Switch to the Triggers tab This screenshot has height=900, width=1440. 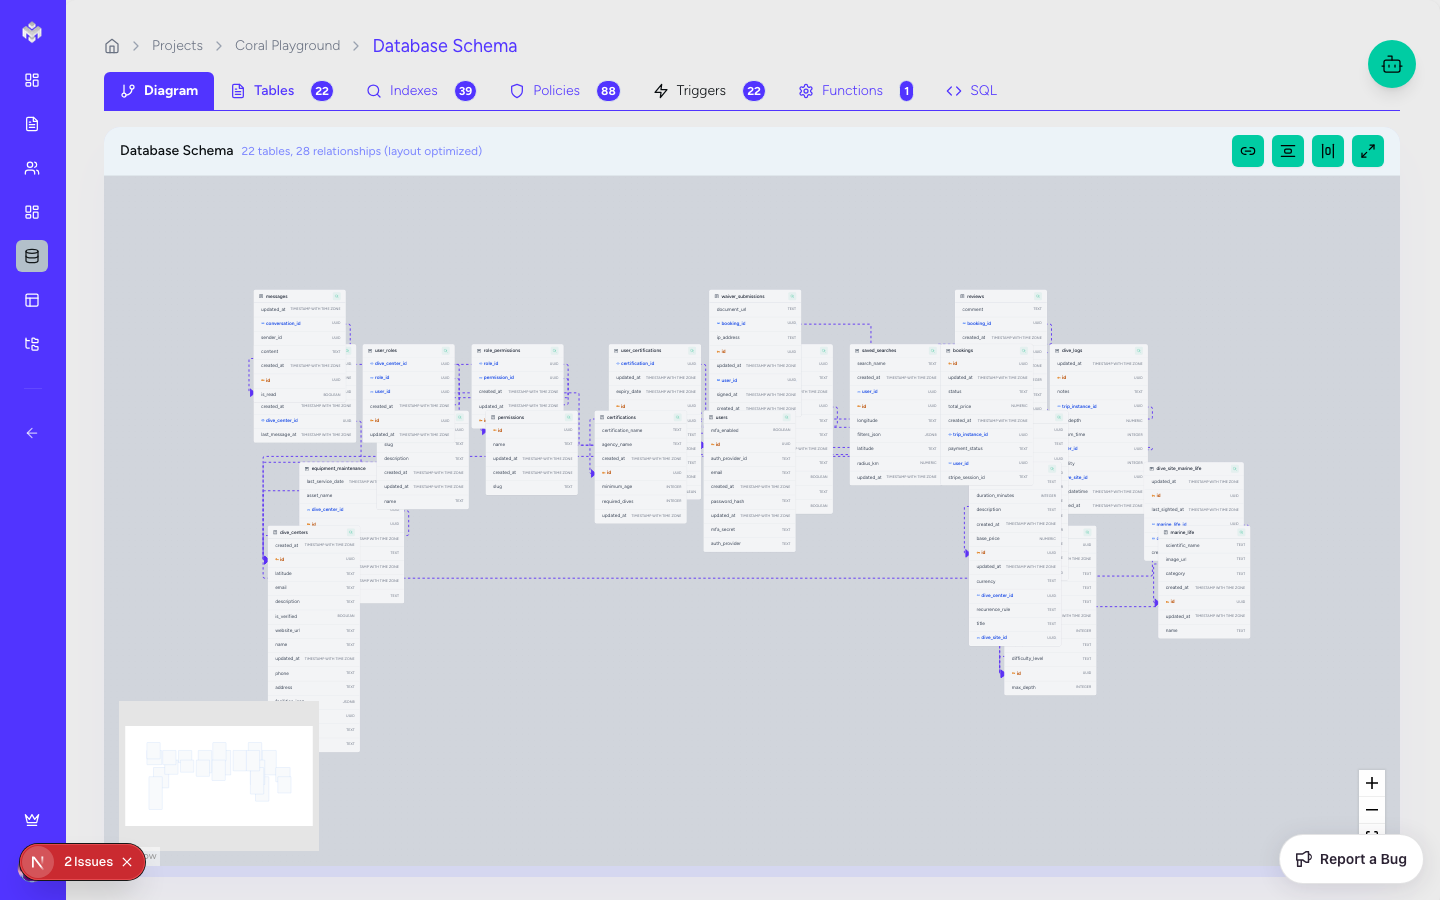click(700, 91)
